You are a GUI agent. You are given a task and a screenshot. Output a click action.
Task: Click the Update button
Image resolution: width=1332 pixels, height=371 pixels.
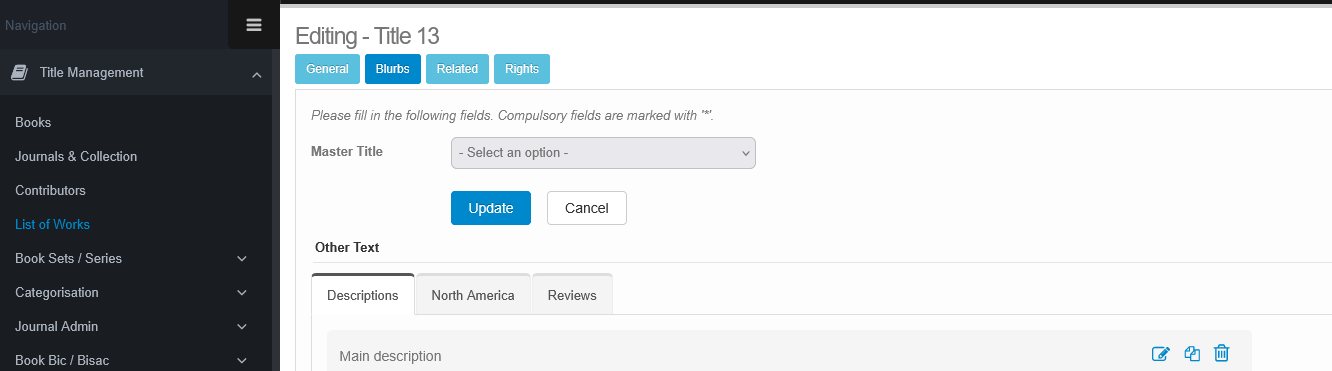(491, 208)
